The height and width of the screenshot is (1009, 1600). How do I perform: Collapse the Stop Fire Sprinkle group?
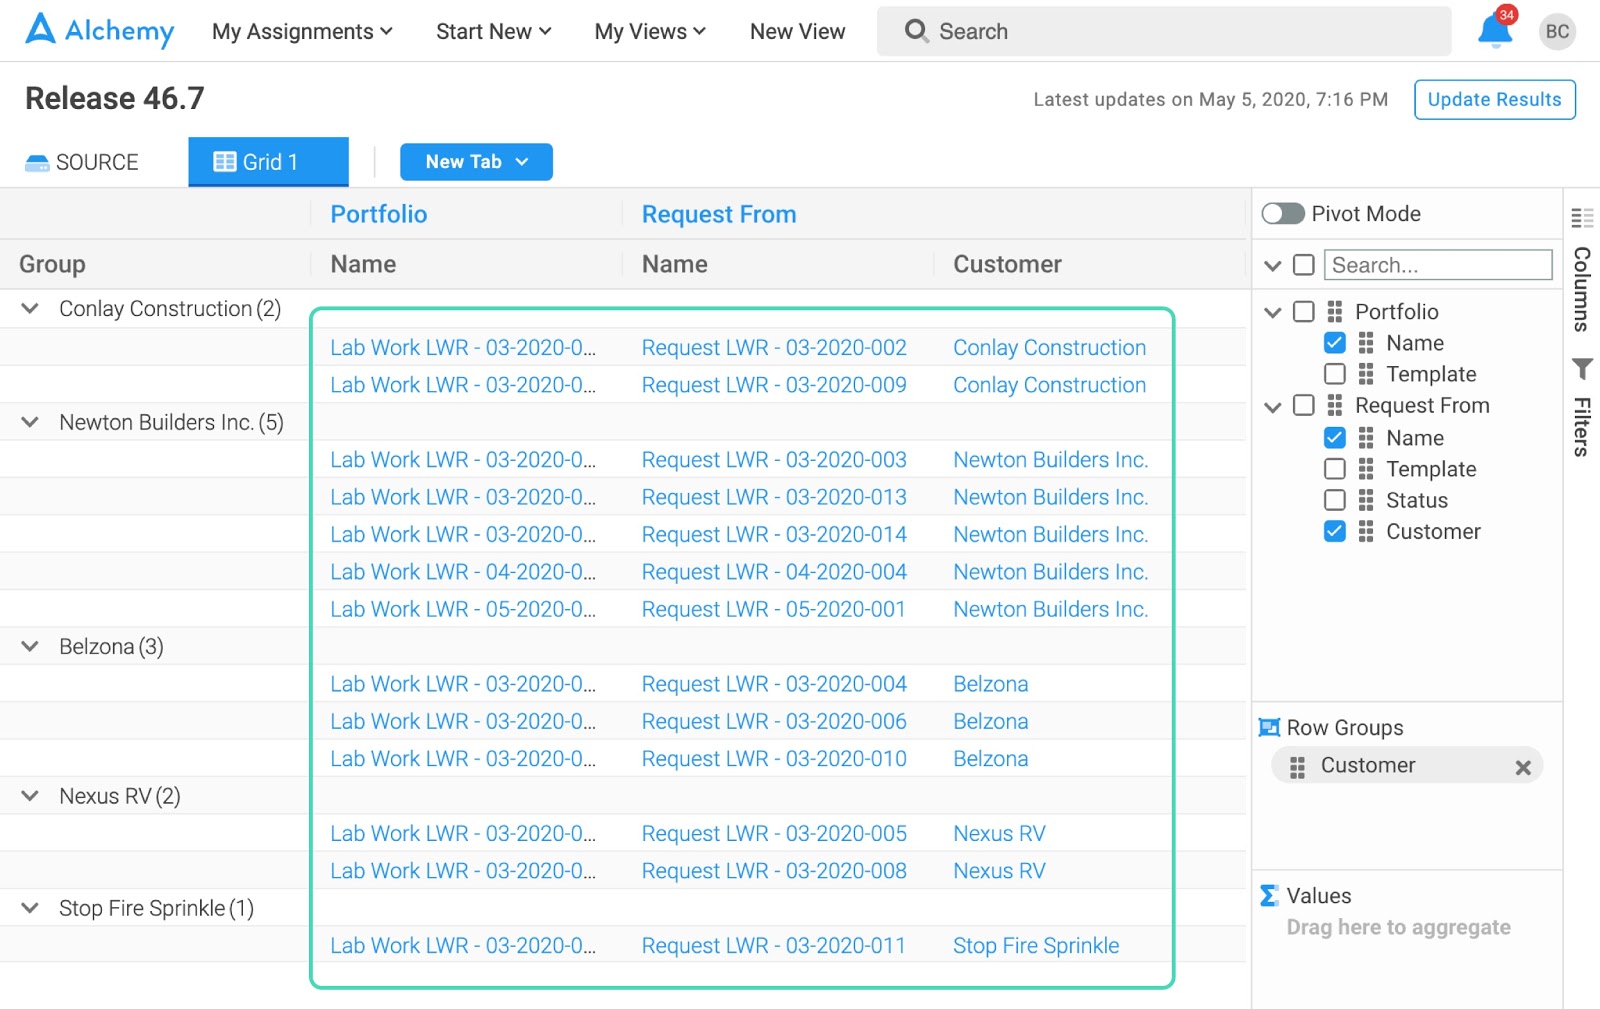coord(30,908)
